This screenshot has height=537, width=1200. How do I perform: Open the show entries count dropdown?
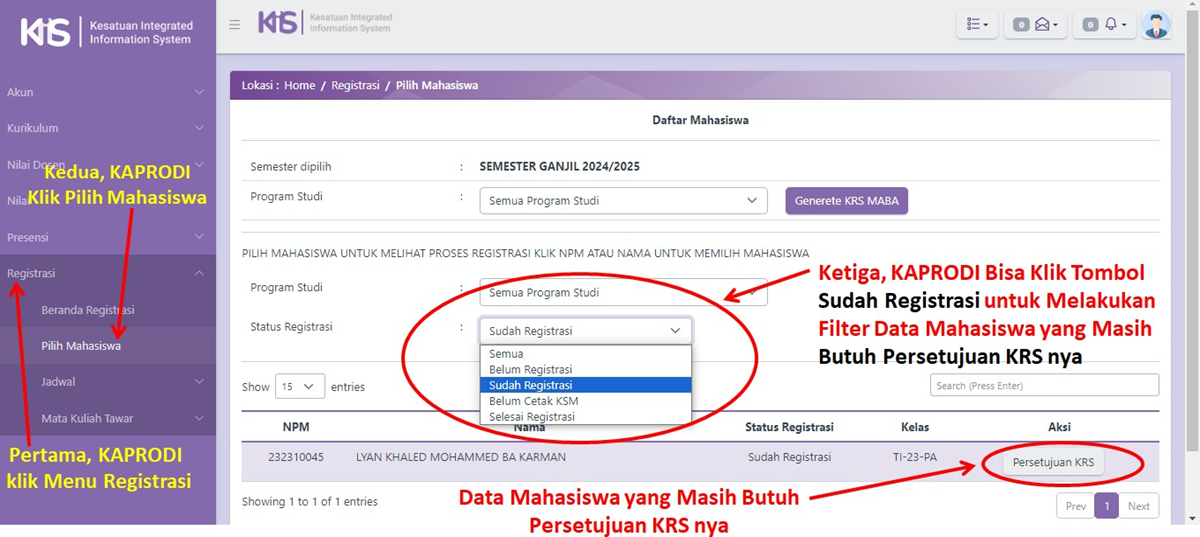point(299,386)
